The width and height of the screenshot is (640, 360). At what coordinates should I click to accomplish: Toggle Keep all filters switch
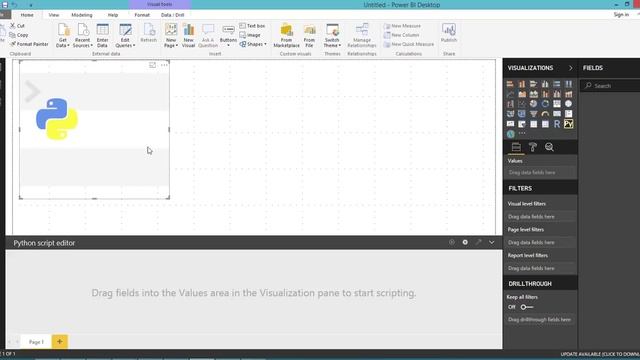[x=527, y=307]
